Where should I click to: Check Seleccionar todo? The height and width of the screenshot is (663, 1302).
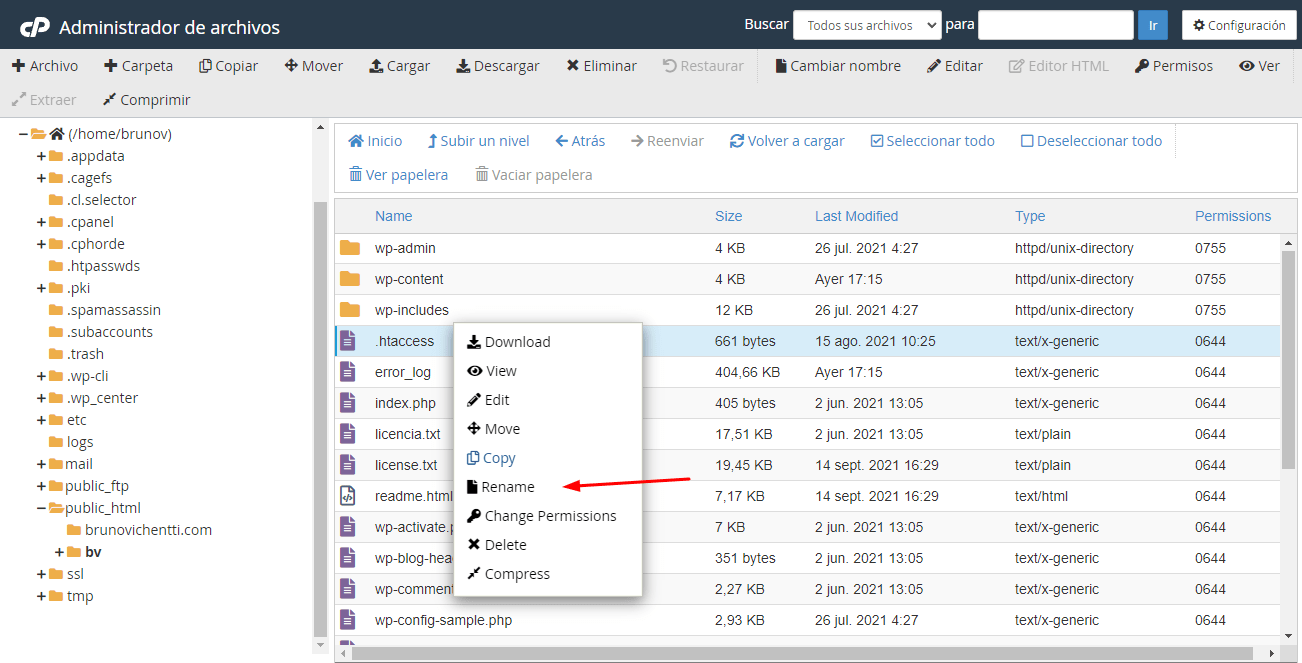click(x=932, y=141)
